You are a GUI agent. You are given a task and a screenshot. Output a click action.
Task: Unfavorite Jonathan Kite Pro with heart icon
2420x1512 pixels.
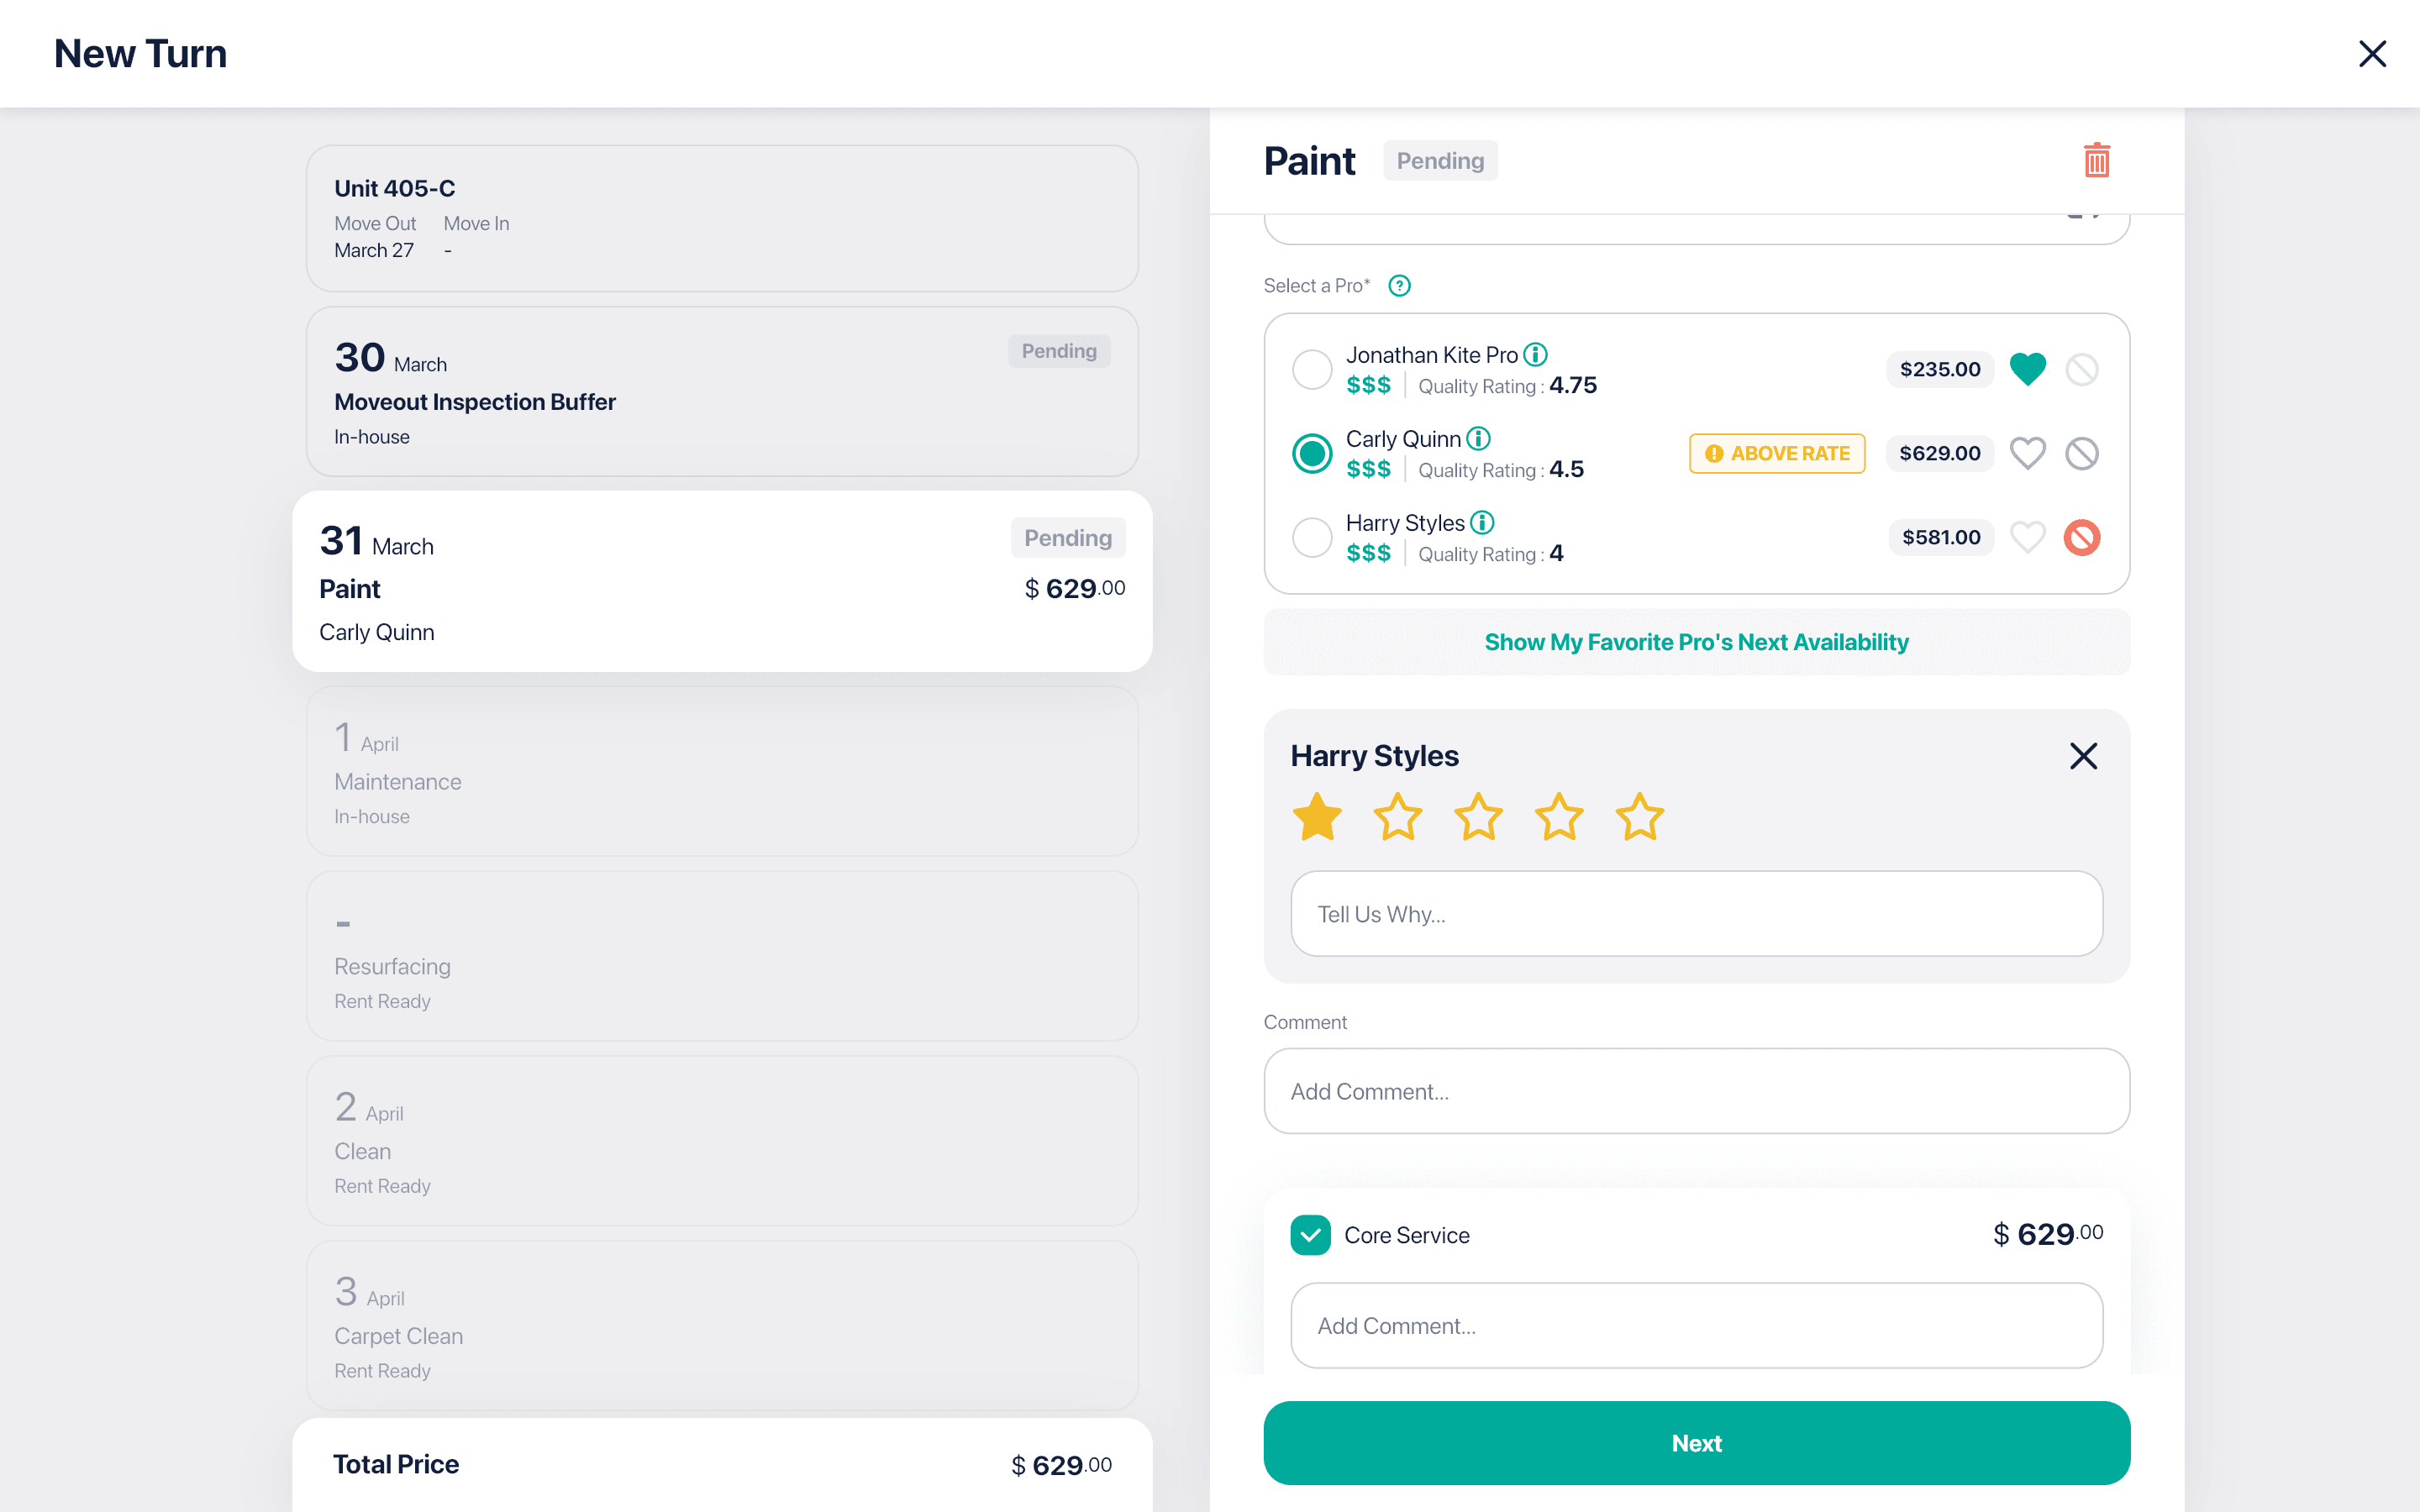point(2027,369)
